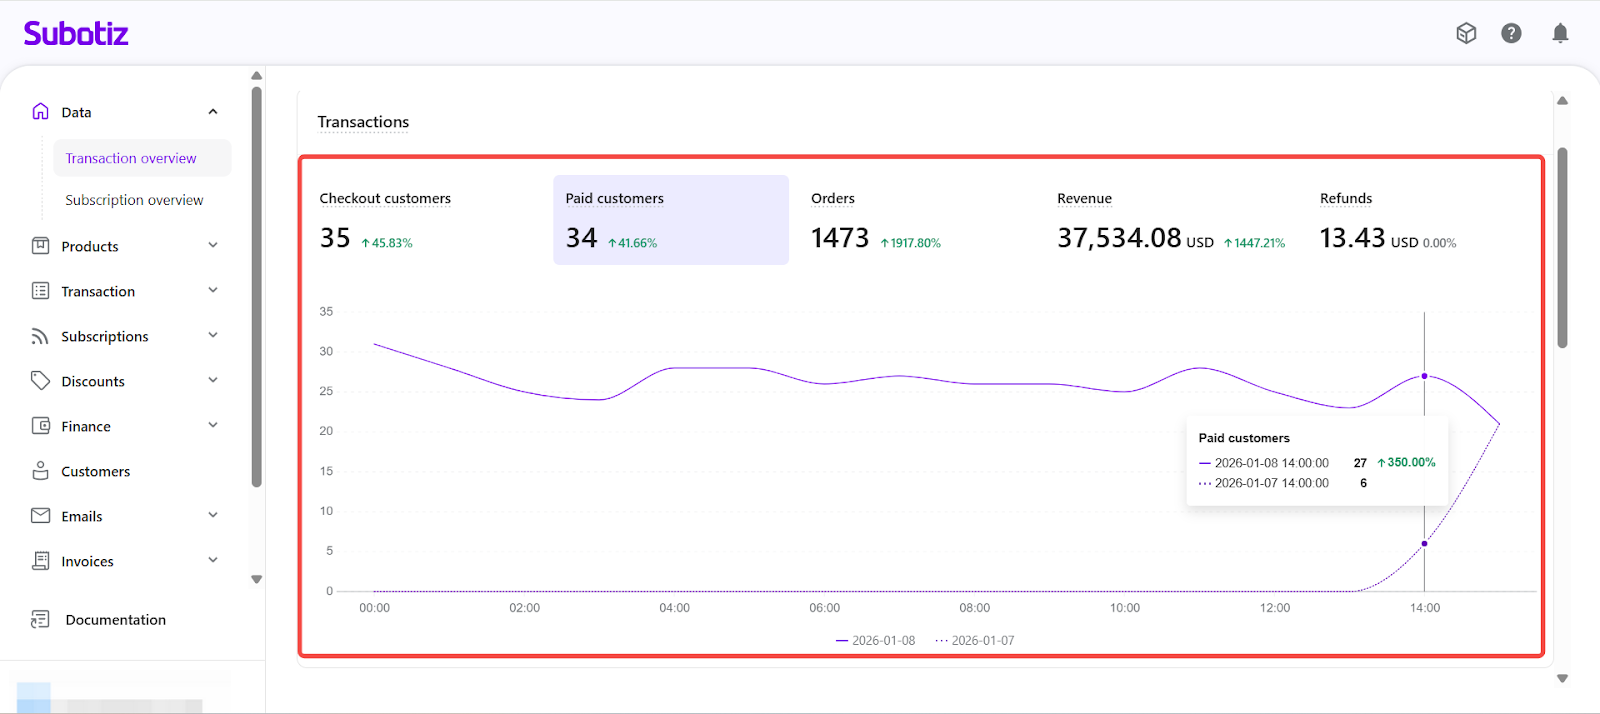
Task: Click the main content vertical scrollbar thumb
Action: [x=1562, y=248]
